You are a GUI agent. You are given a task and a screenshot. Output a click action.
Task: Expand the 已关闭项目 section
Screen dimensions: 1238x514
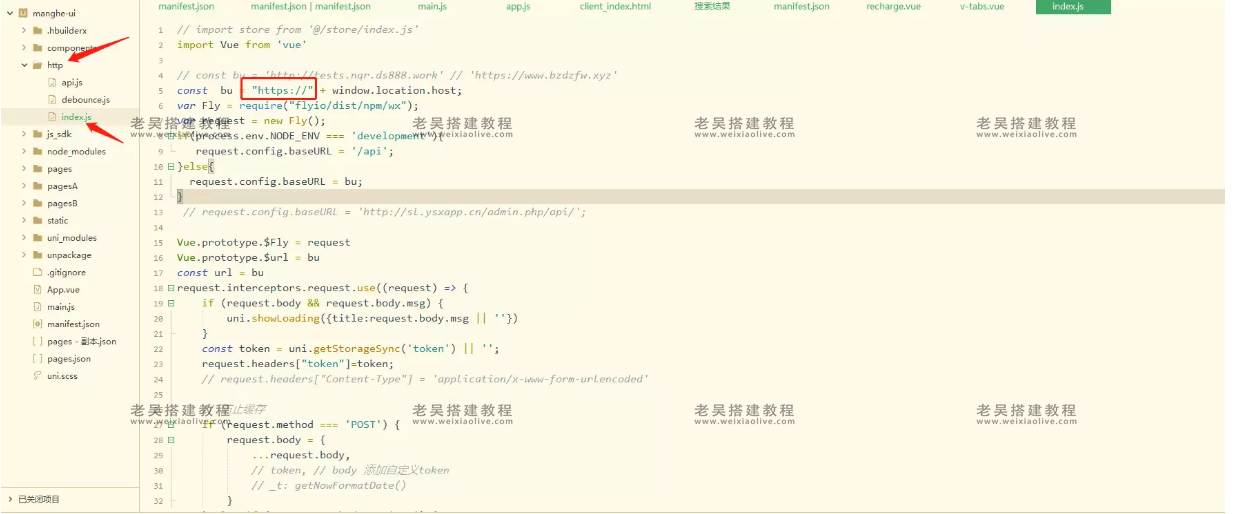coord(10,498)
